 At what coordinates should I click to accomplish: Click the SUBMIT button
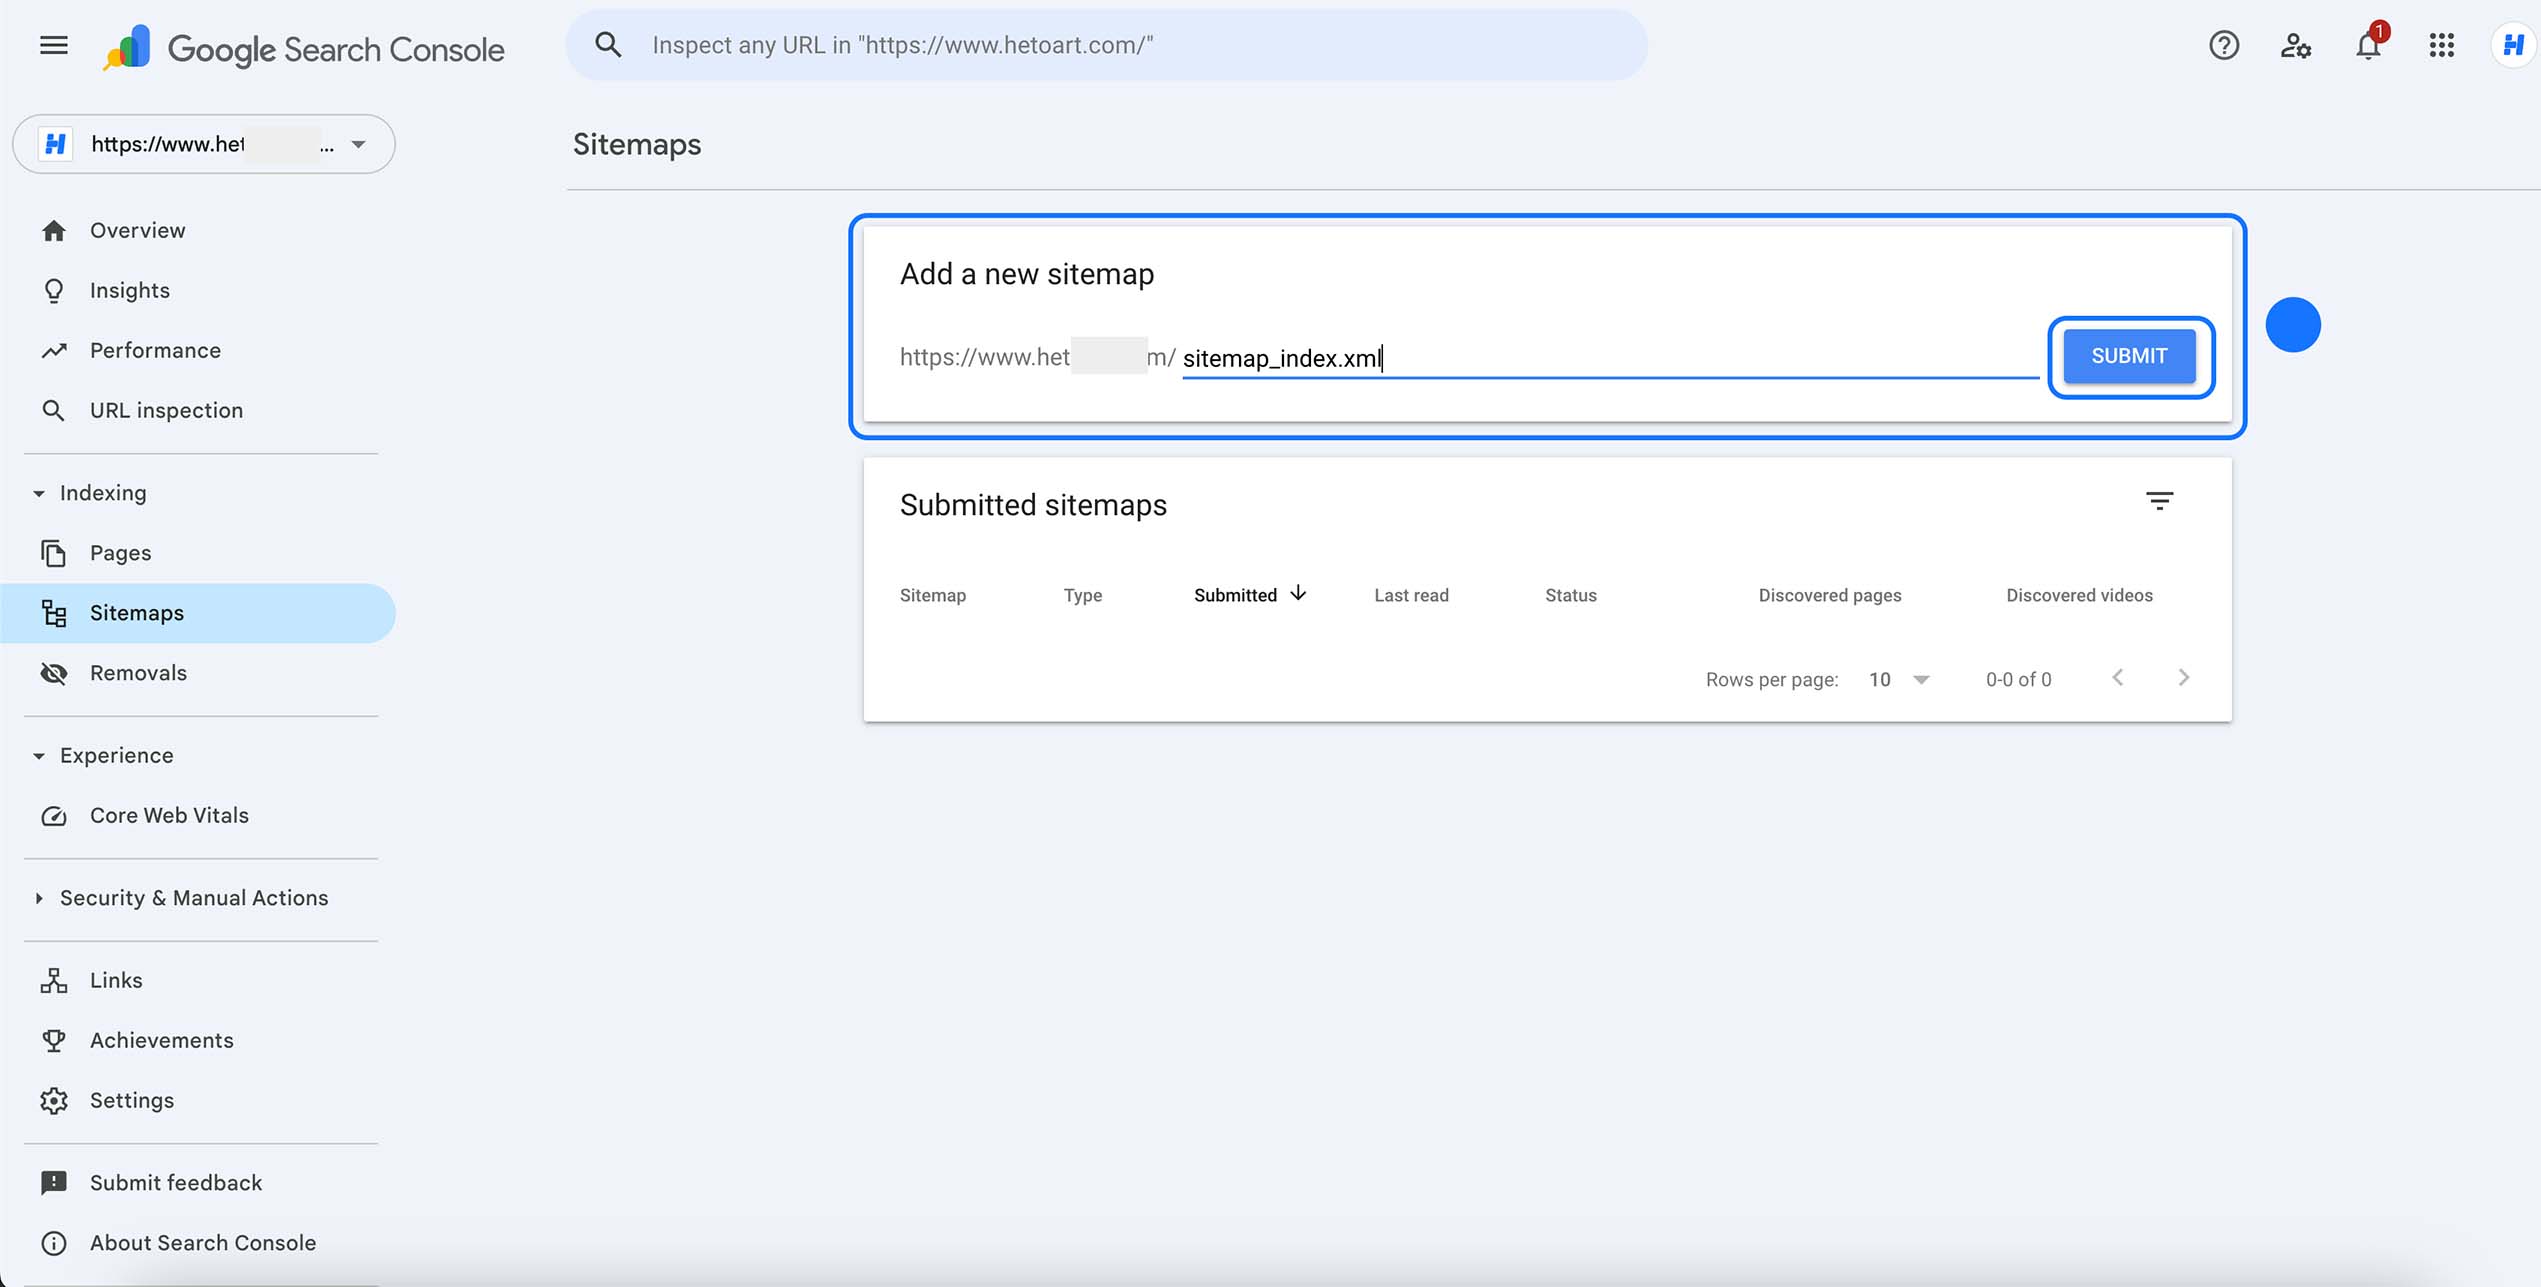pos(2128,356)
